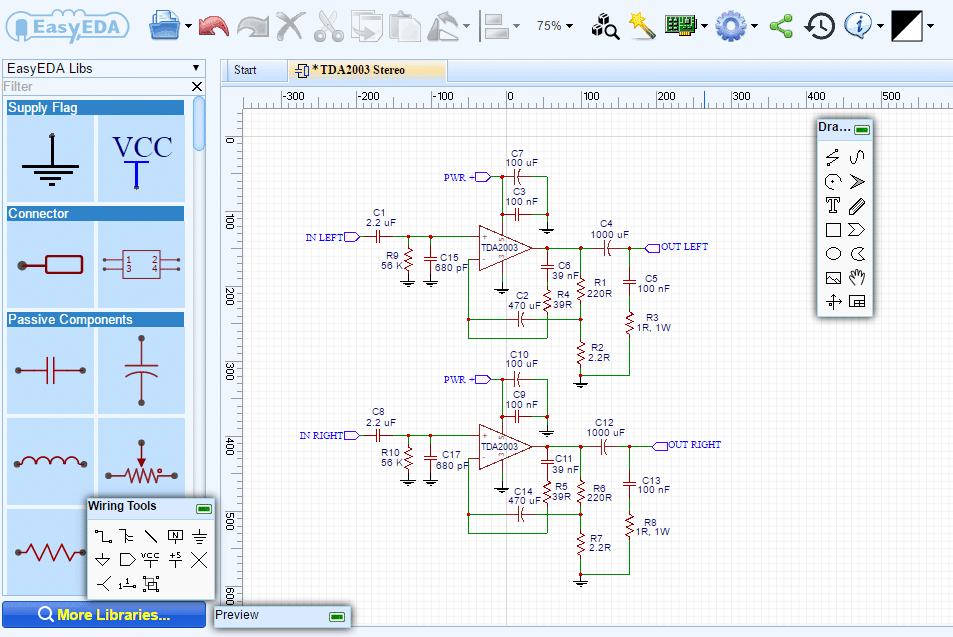Expand the align tools dropdown arrow

[x=517, y=26]
